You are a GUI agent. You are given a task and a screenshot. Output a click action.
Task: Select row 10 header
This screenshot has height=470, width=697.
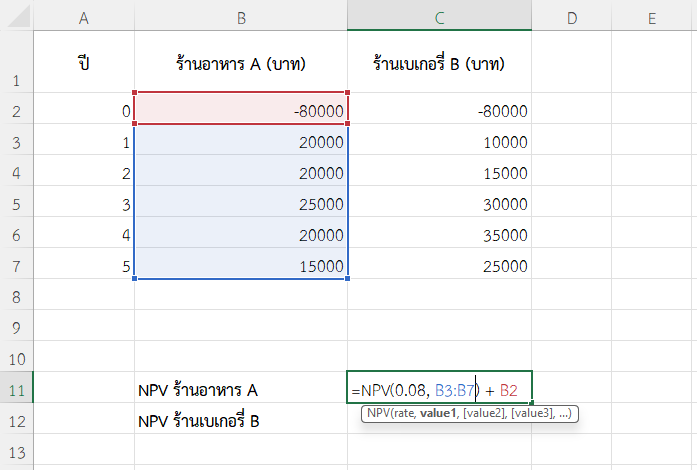pyautogui.click(x=16, y=356)
